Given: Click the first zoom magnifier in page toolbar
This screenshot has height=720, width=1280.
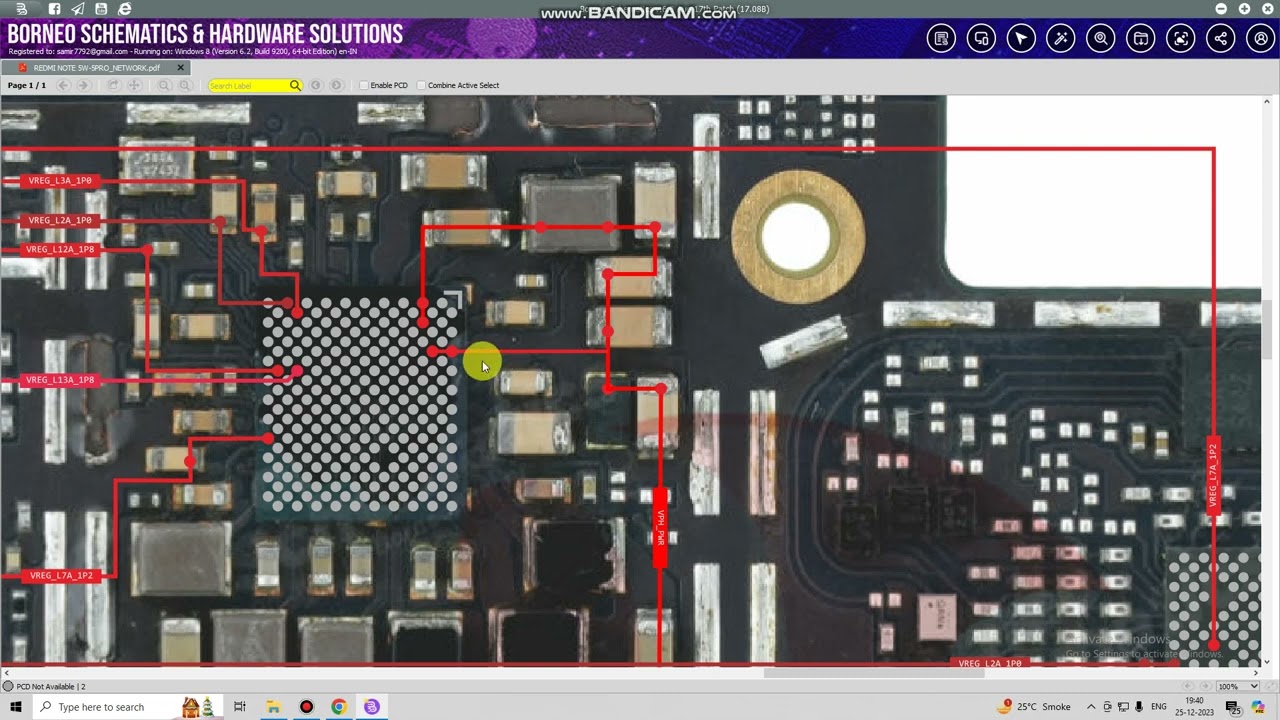Looking at the screenshot, I should pyautogui.click(x=164, y=85).
